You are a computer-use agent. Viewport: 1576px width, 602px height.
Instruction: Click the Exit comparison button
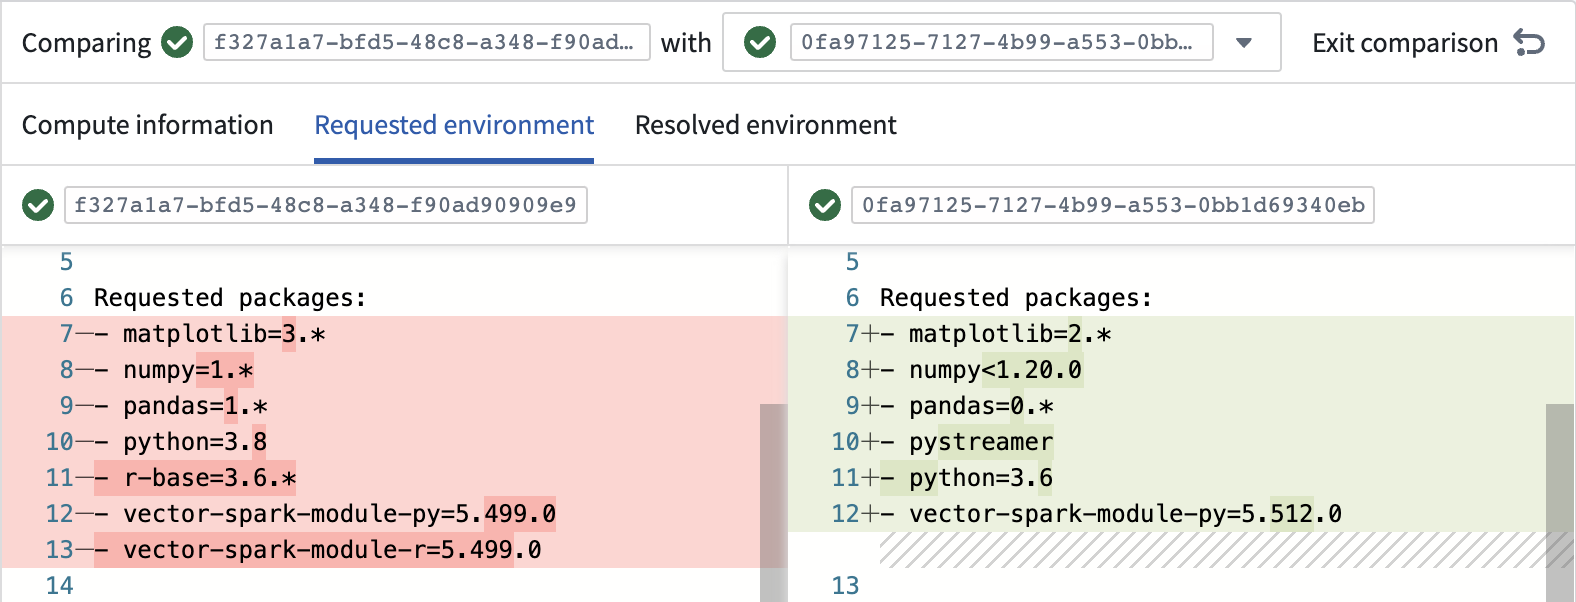1429,43
